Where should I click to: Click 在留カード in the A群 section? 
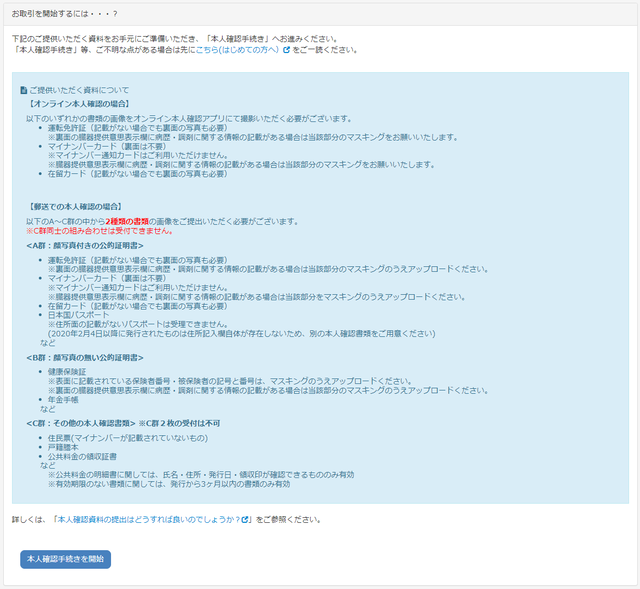coord(138,306)
